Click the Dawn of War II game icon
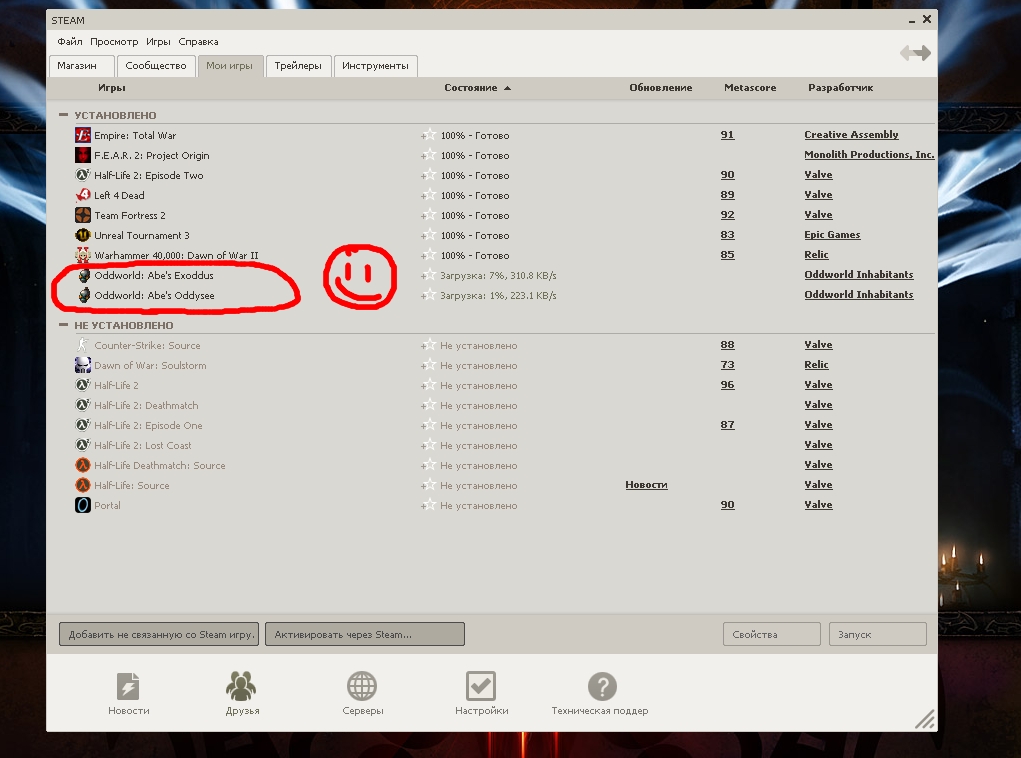Image resolution: width=1021 pixels, height=758 pixels. (x=83, y=255)
